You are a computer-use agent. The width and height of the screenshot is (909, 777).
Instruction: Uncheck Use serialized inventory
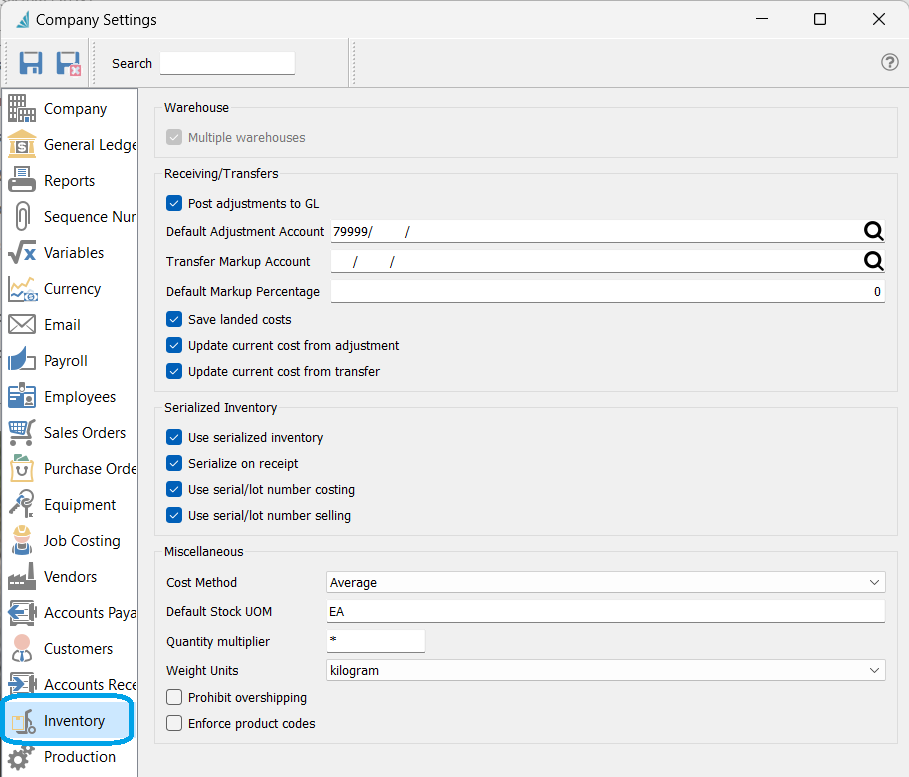coord(174,438)
